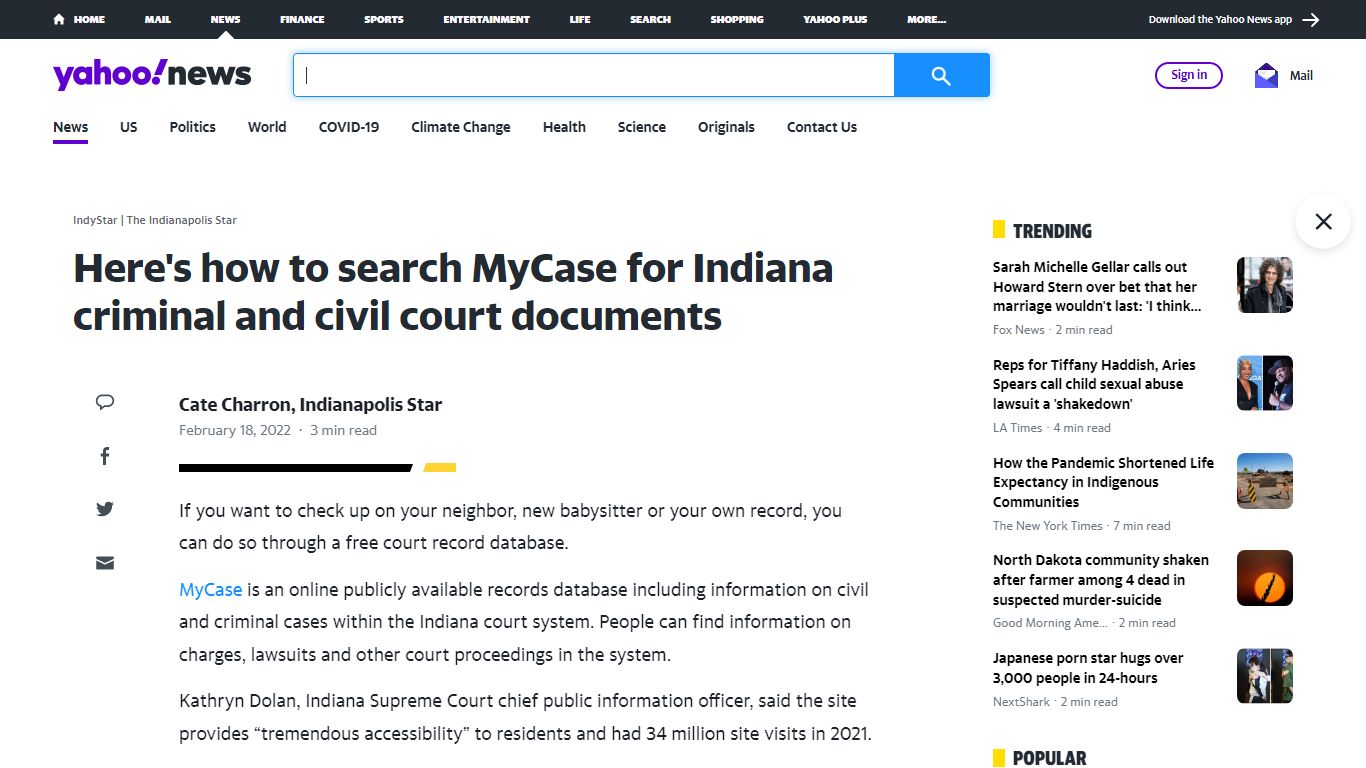Share article via email icon
This screenshot has width=1366, height=768.
pyautogui.click(x=105, y=563)
